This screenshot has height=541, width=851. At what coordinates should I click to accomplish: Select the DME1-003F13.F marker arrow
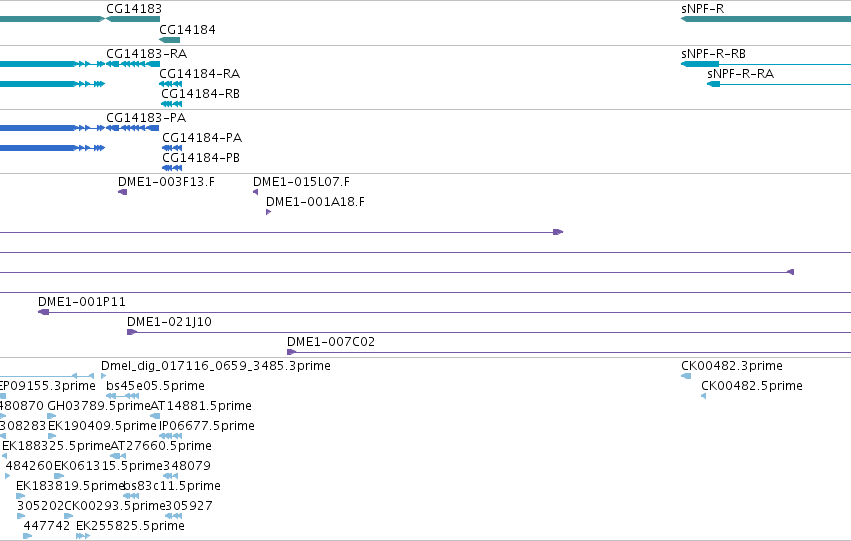click(x=123, y=192)
